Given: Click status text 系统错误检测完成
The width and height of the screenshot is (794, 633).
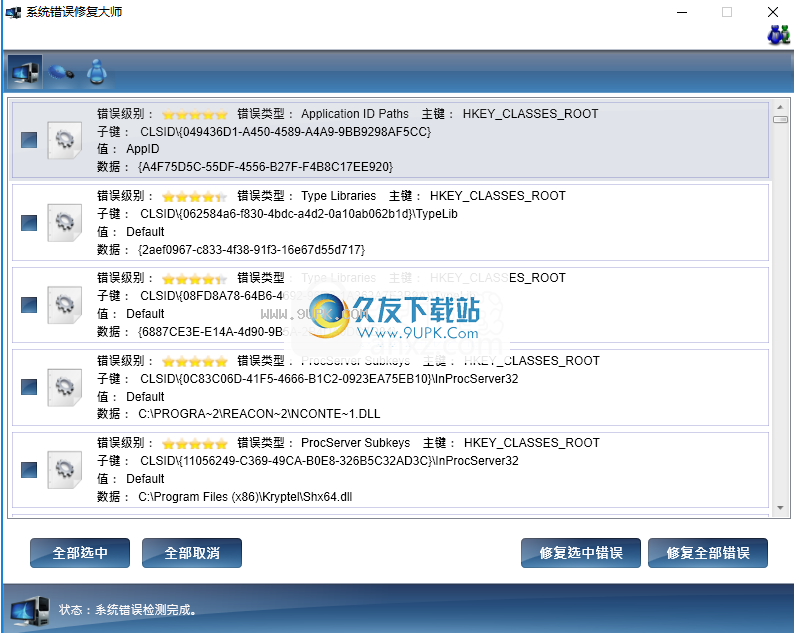Looking at the screenshot, I should coord(145,610).
